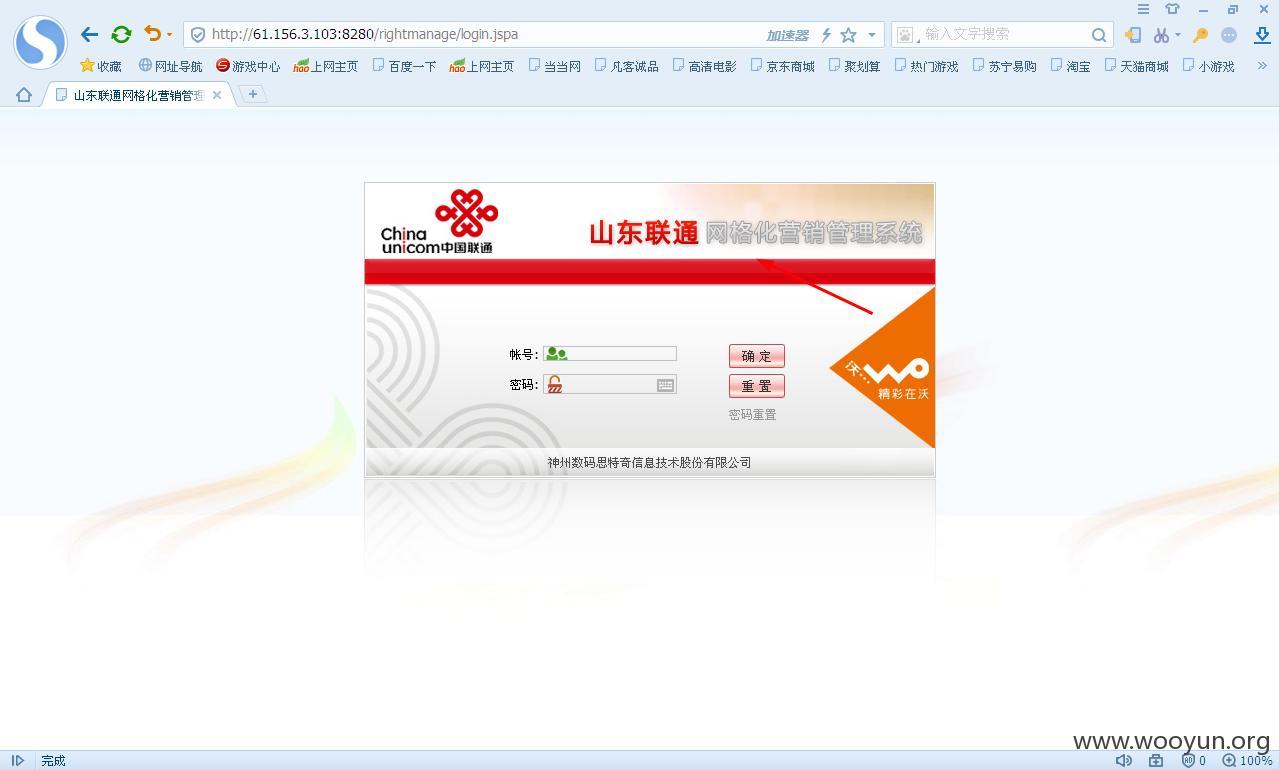This screenshot has width=1279, height=770.
Task: Open the virtual keyboard icon in password field
Action: click(666, 385)
